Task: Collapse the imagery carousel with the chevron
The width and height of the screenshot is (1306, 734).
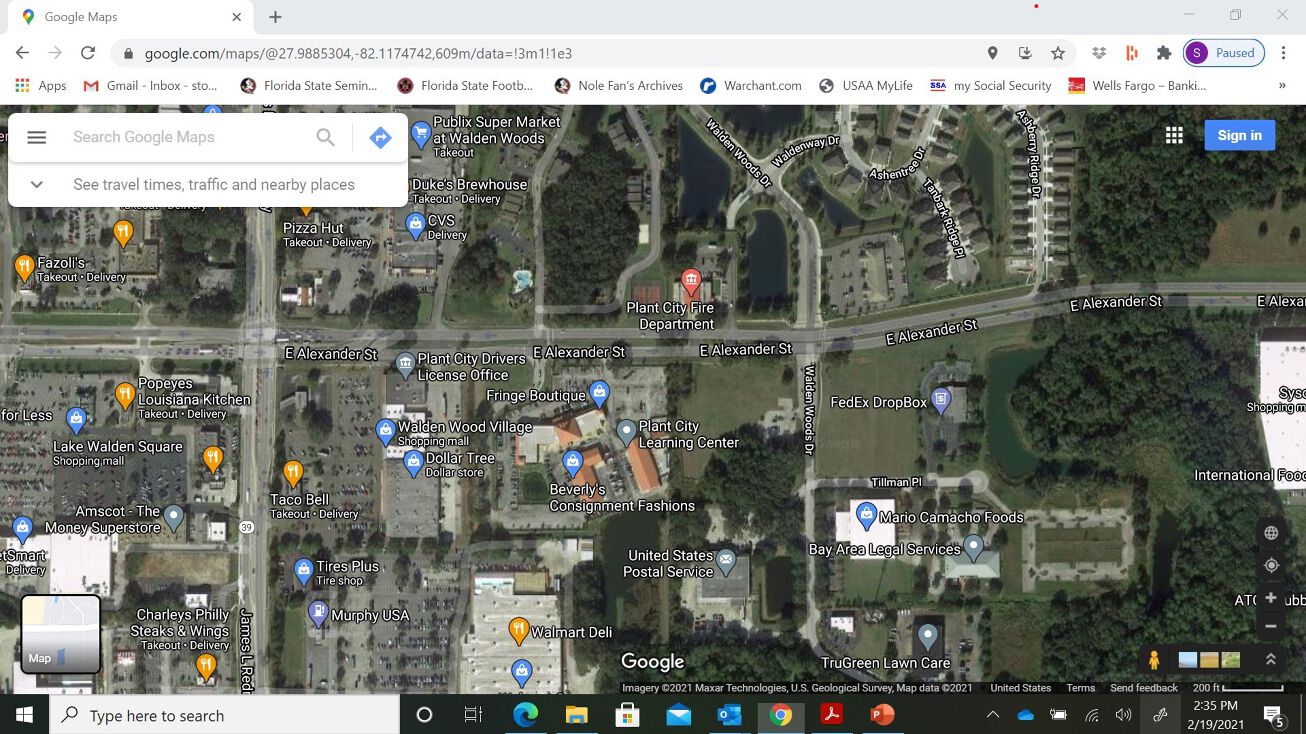Action: coord(1271,659)
